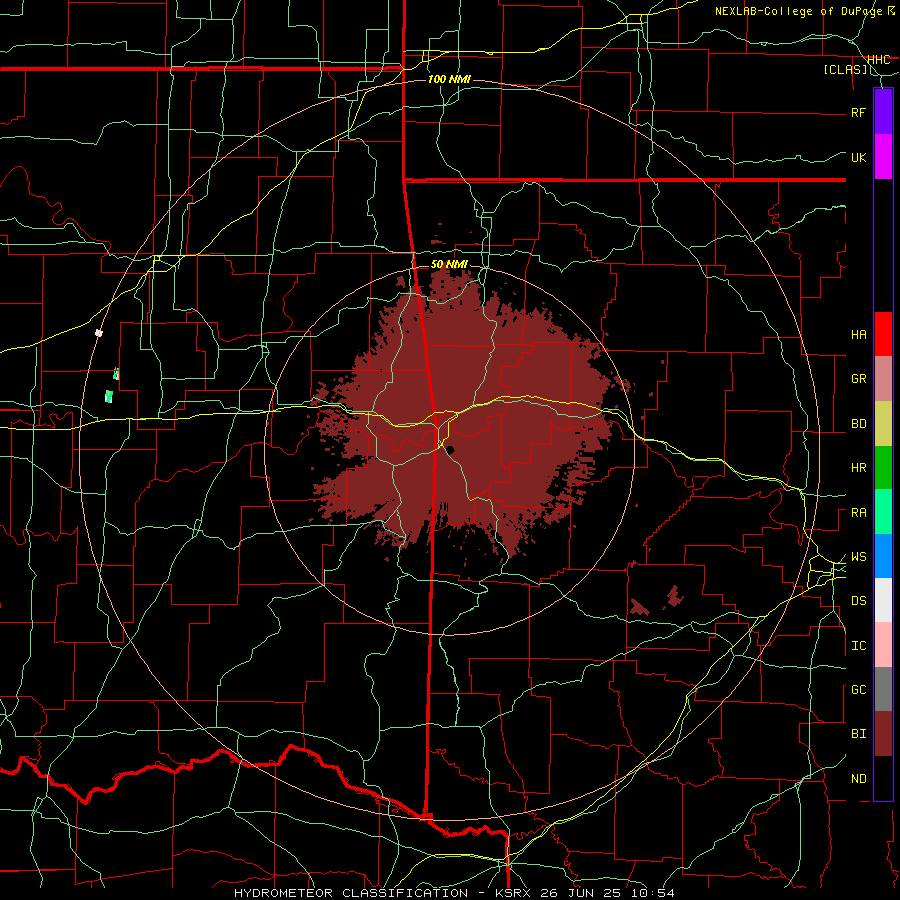Select the IC light-pink legend swatch
The height and width of the screenshot is (900, 900).
(x=883, y=645)
